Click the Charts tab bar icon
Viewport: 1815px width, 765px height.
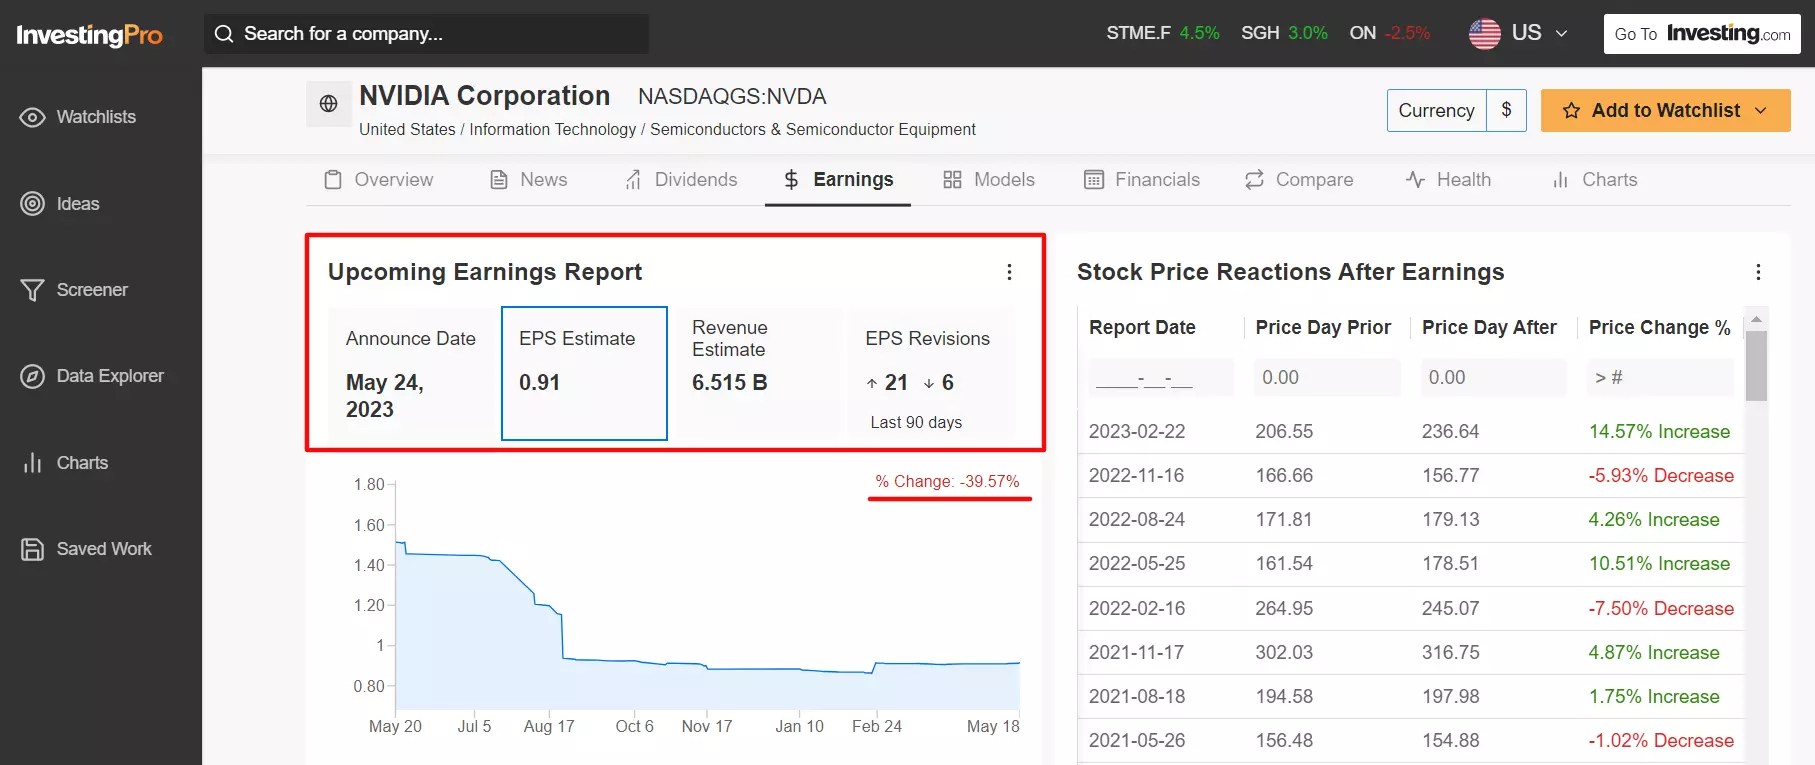pyautogui.click(x=1560, y=180)
